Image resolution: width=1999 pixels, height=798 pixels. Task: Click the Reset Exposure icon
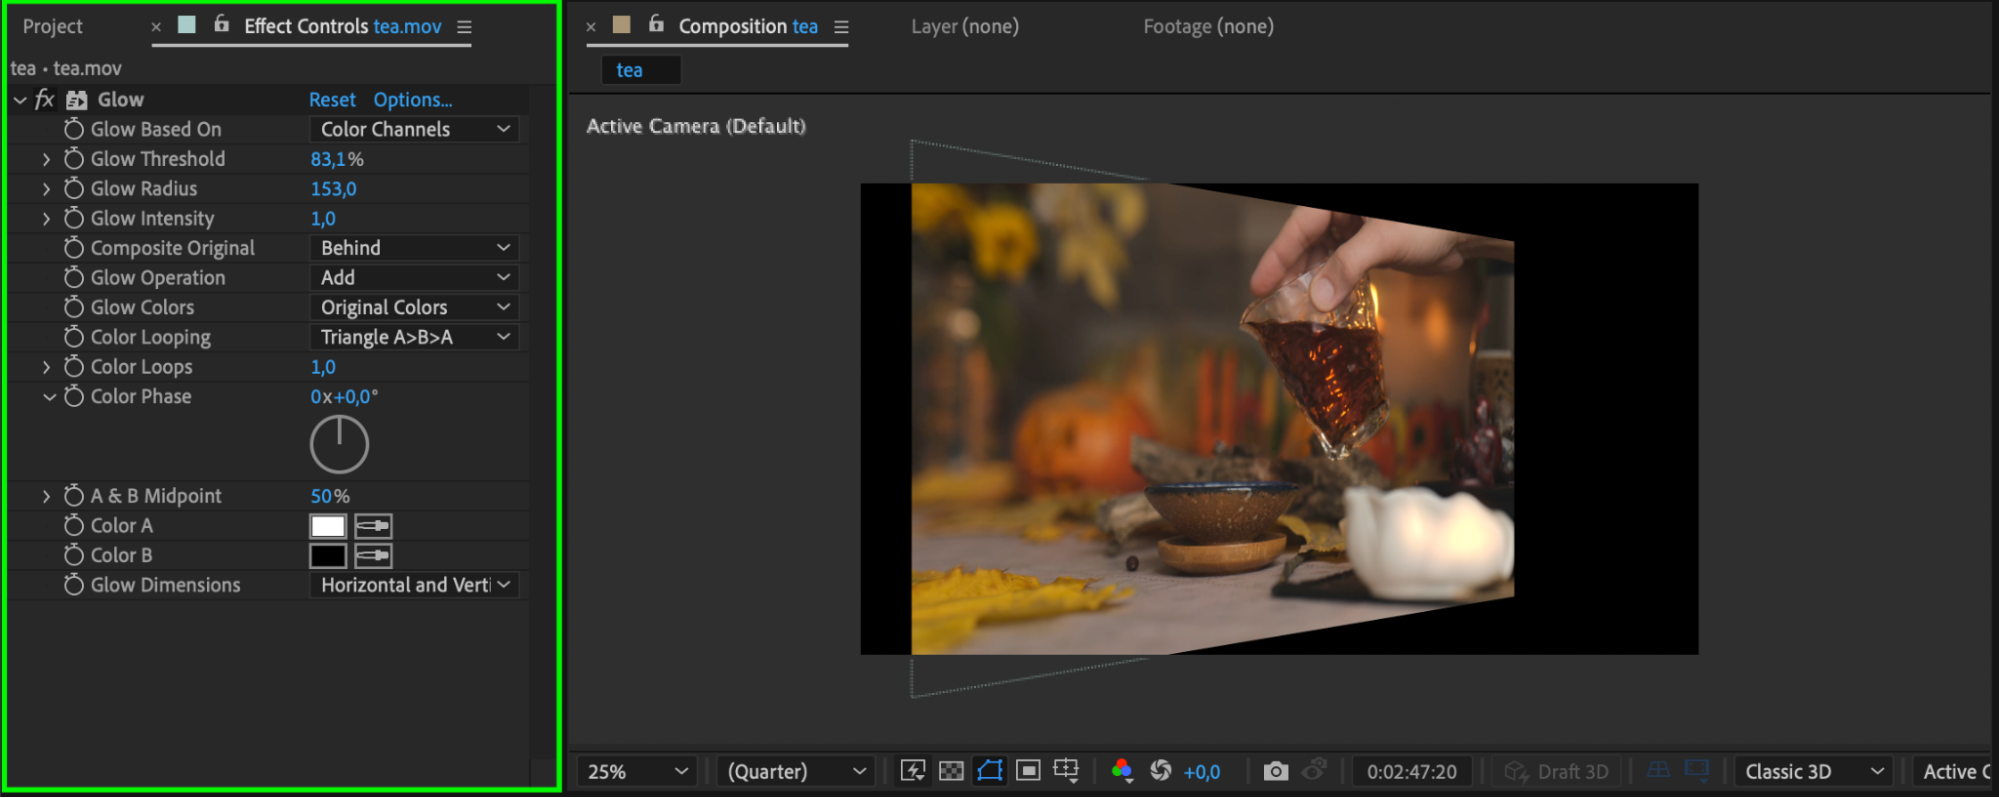click(1160, 771)
